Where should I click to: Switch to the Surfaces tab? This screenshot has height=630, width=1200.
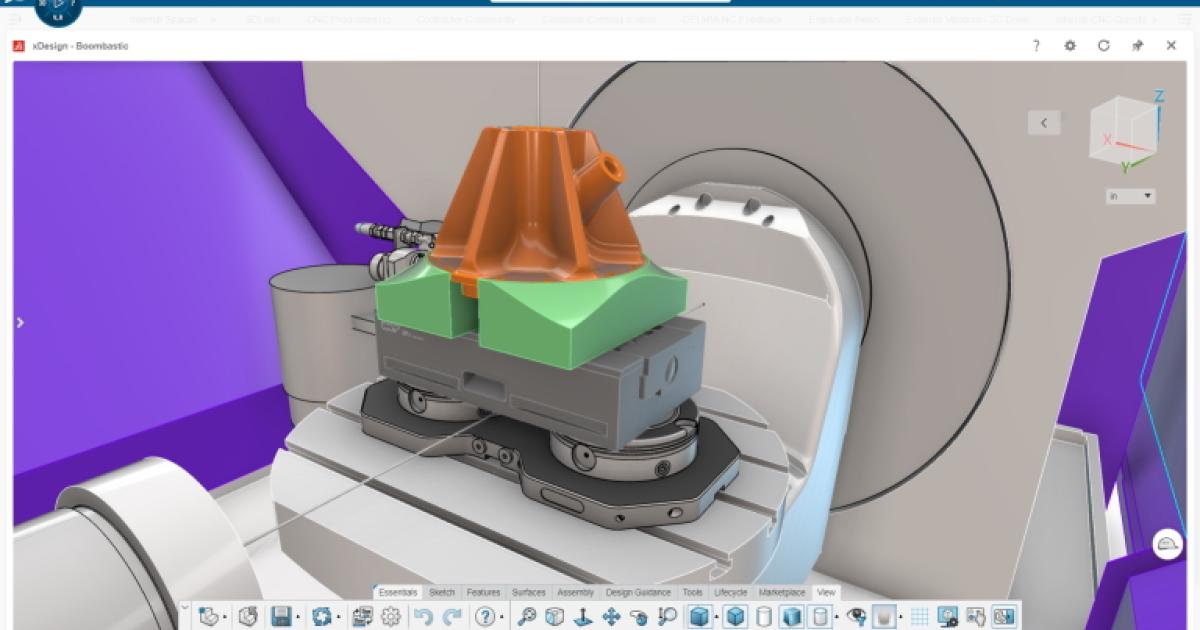(529, 592)
